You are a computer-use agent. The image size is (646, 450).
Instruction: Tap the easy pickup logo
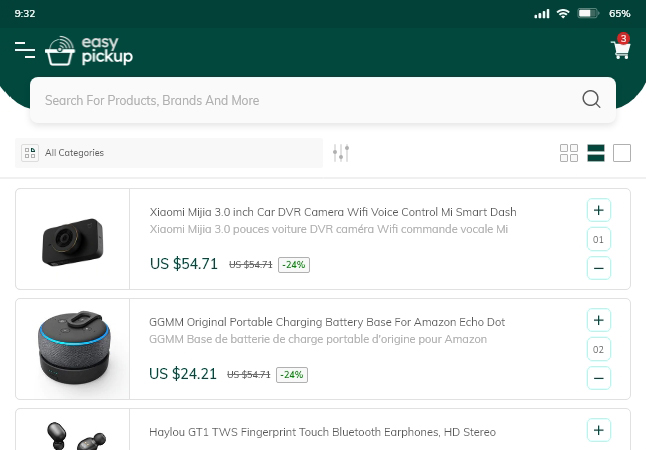click(x=89, y=51)
